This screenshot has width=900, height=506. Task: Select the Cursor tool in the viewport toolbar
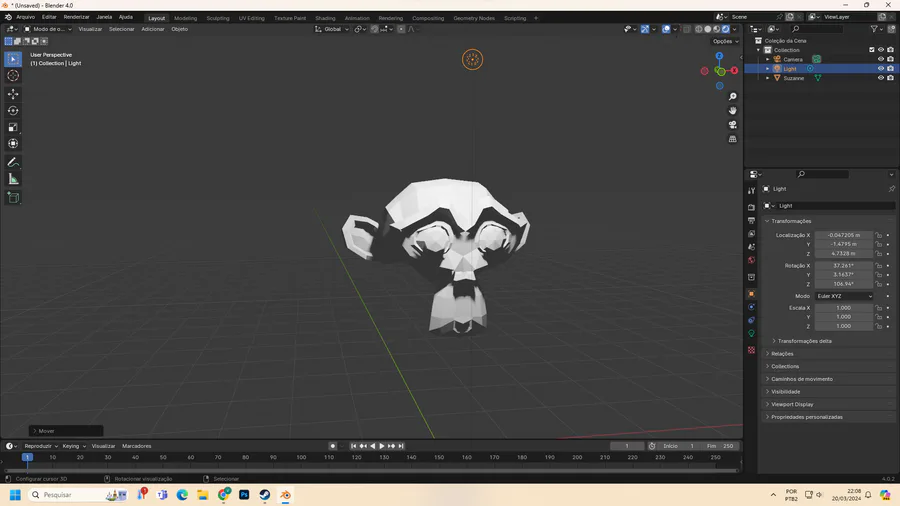click(13, 76)
